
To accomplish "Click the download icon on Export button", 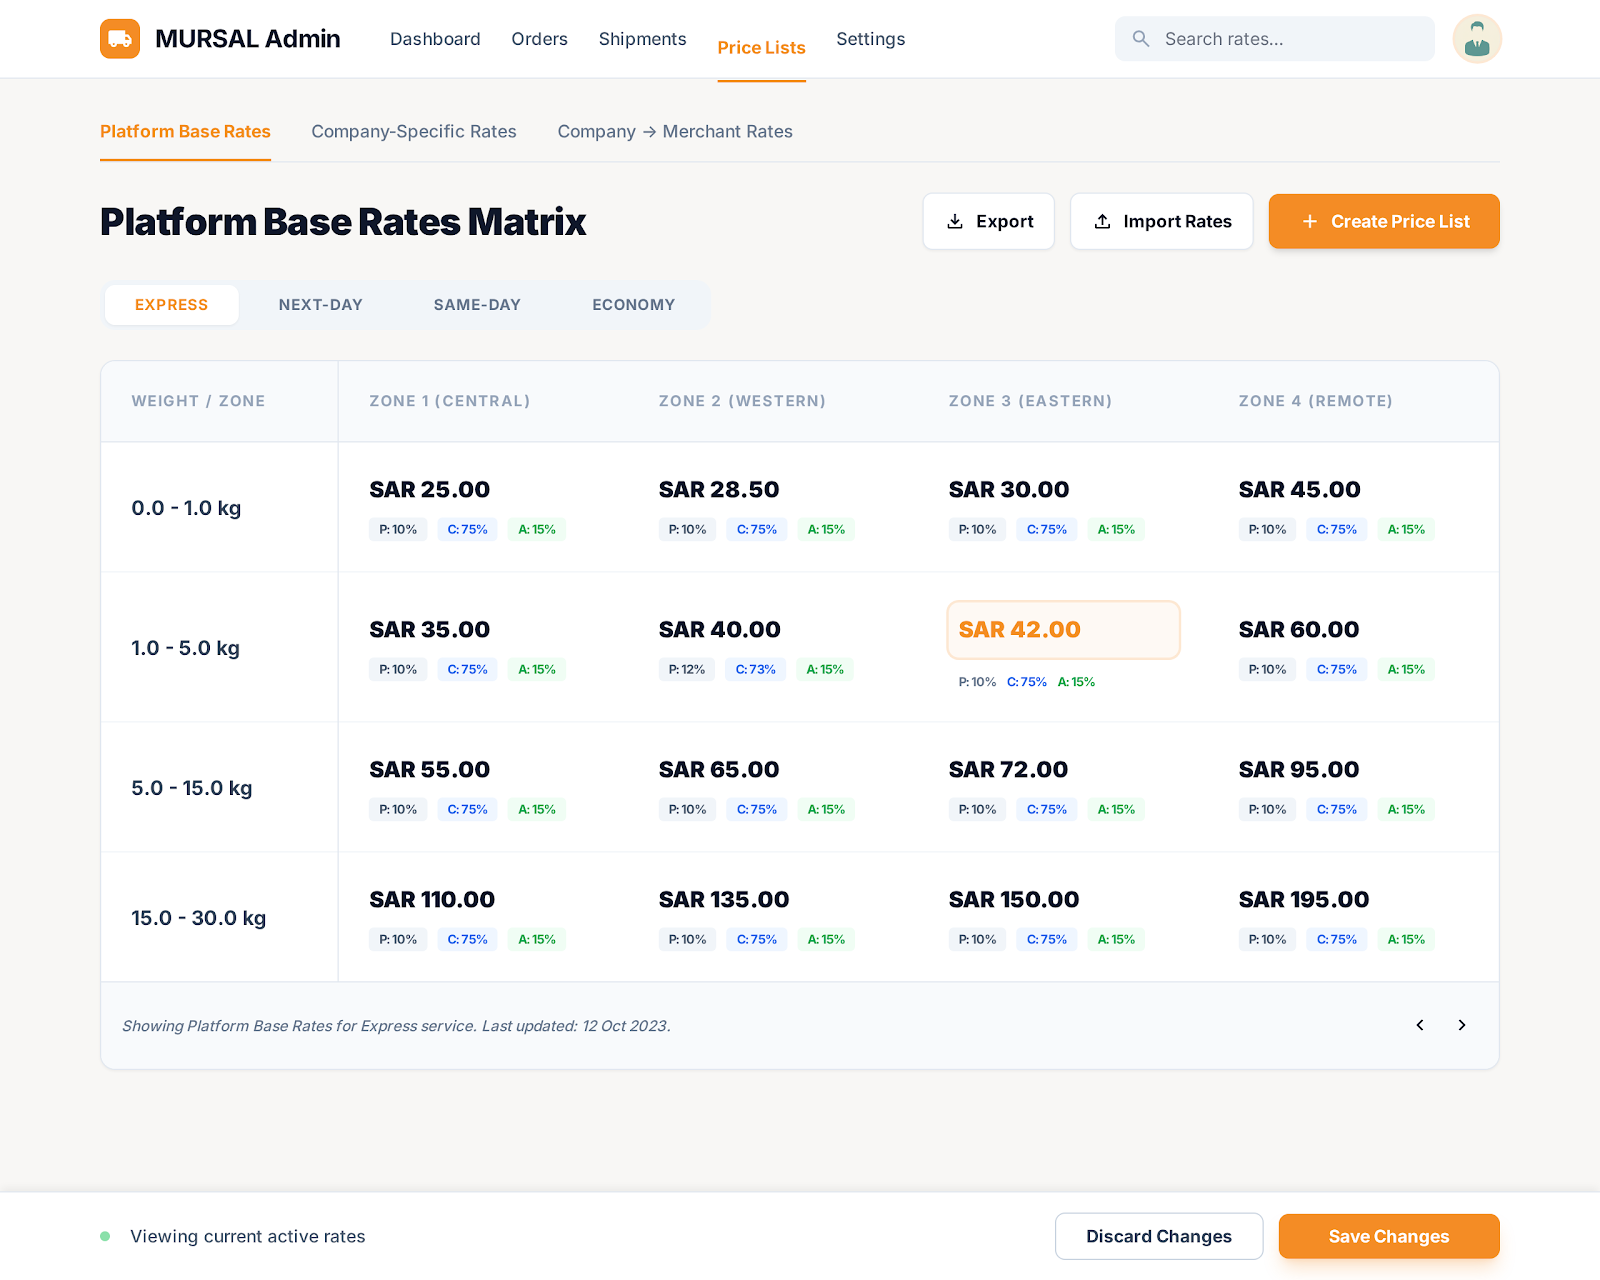I will [x=956, y=221].
